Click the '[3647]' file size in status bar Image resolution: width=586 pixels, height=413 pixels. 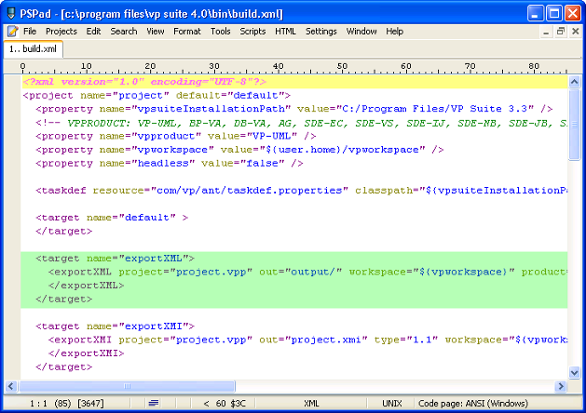[91, 404]
